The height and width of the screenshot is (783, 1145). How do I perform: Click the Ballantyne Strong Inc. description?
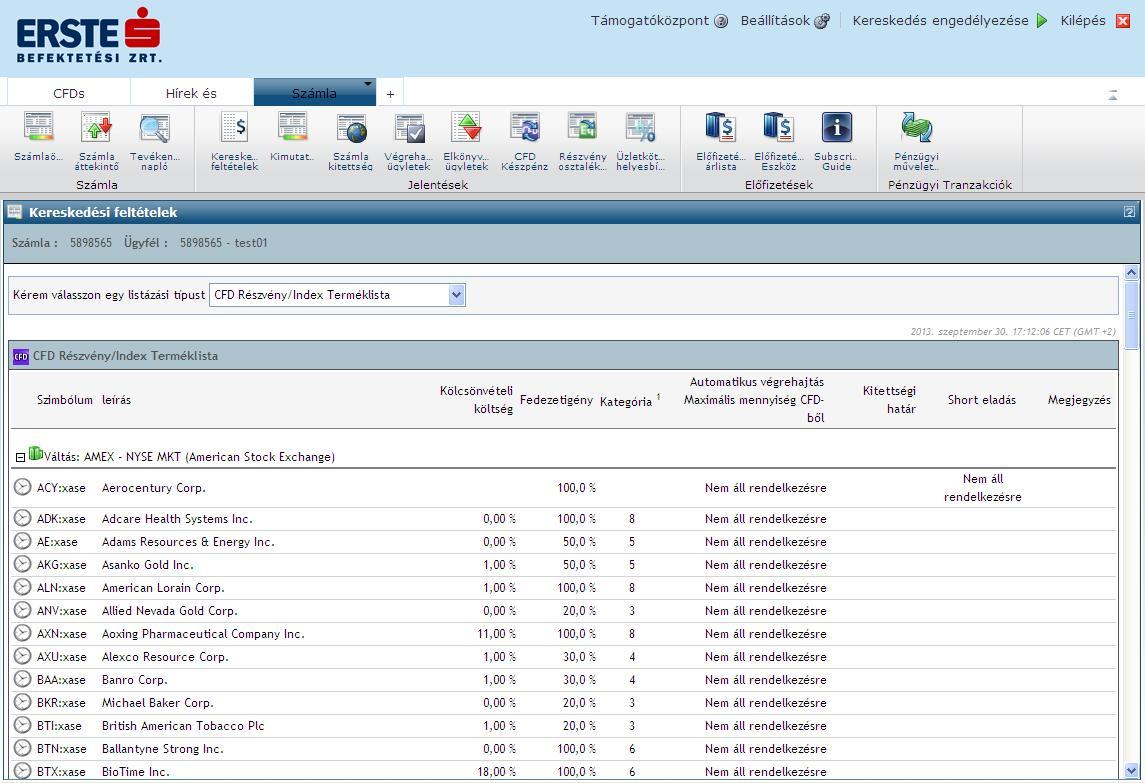pyautogui.click(x=163, y=749)
